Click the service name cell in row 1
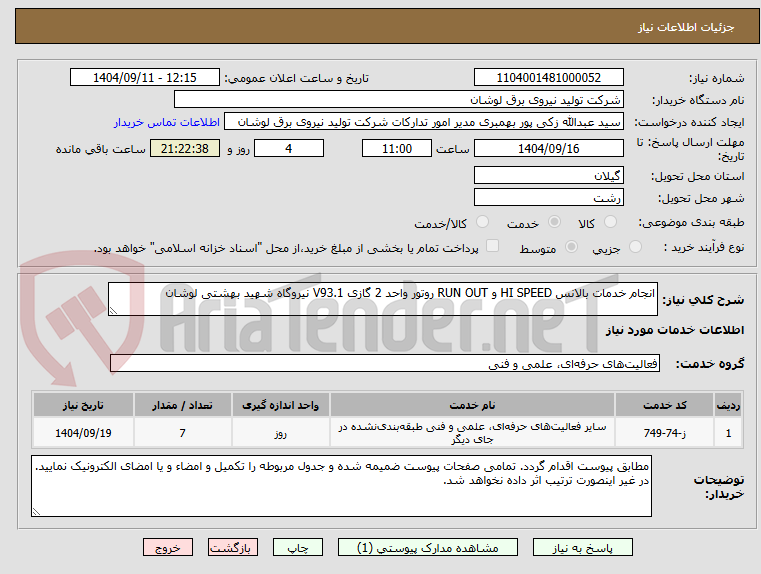Screen dimensions: 761x574 click(472, 433)
